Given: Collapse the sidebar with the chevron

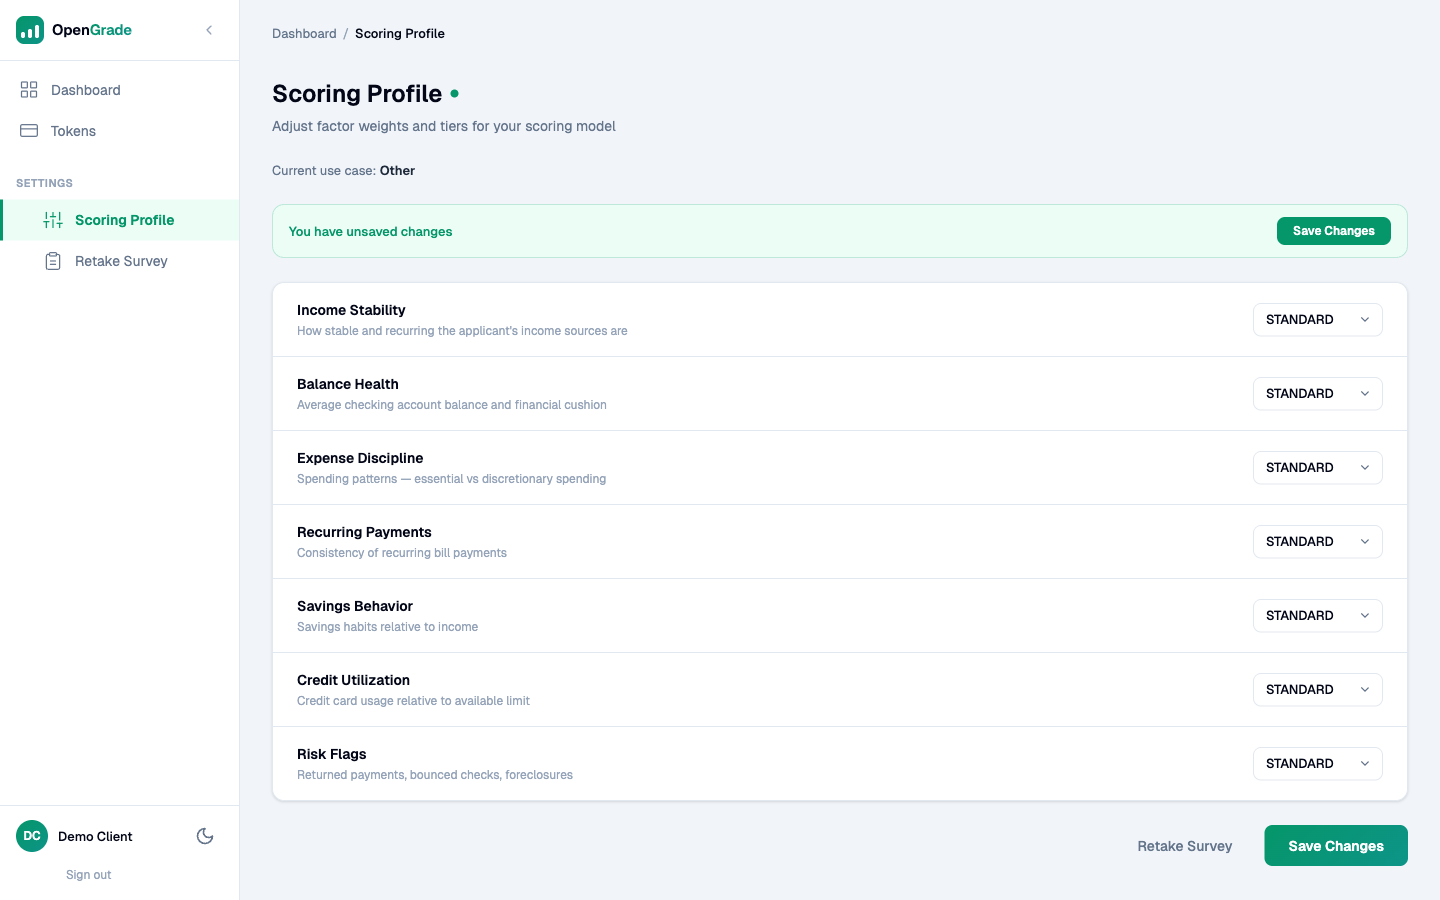Looking at the screenshot, I should click(x=209, y=30).
